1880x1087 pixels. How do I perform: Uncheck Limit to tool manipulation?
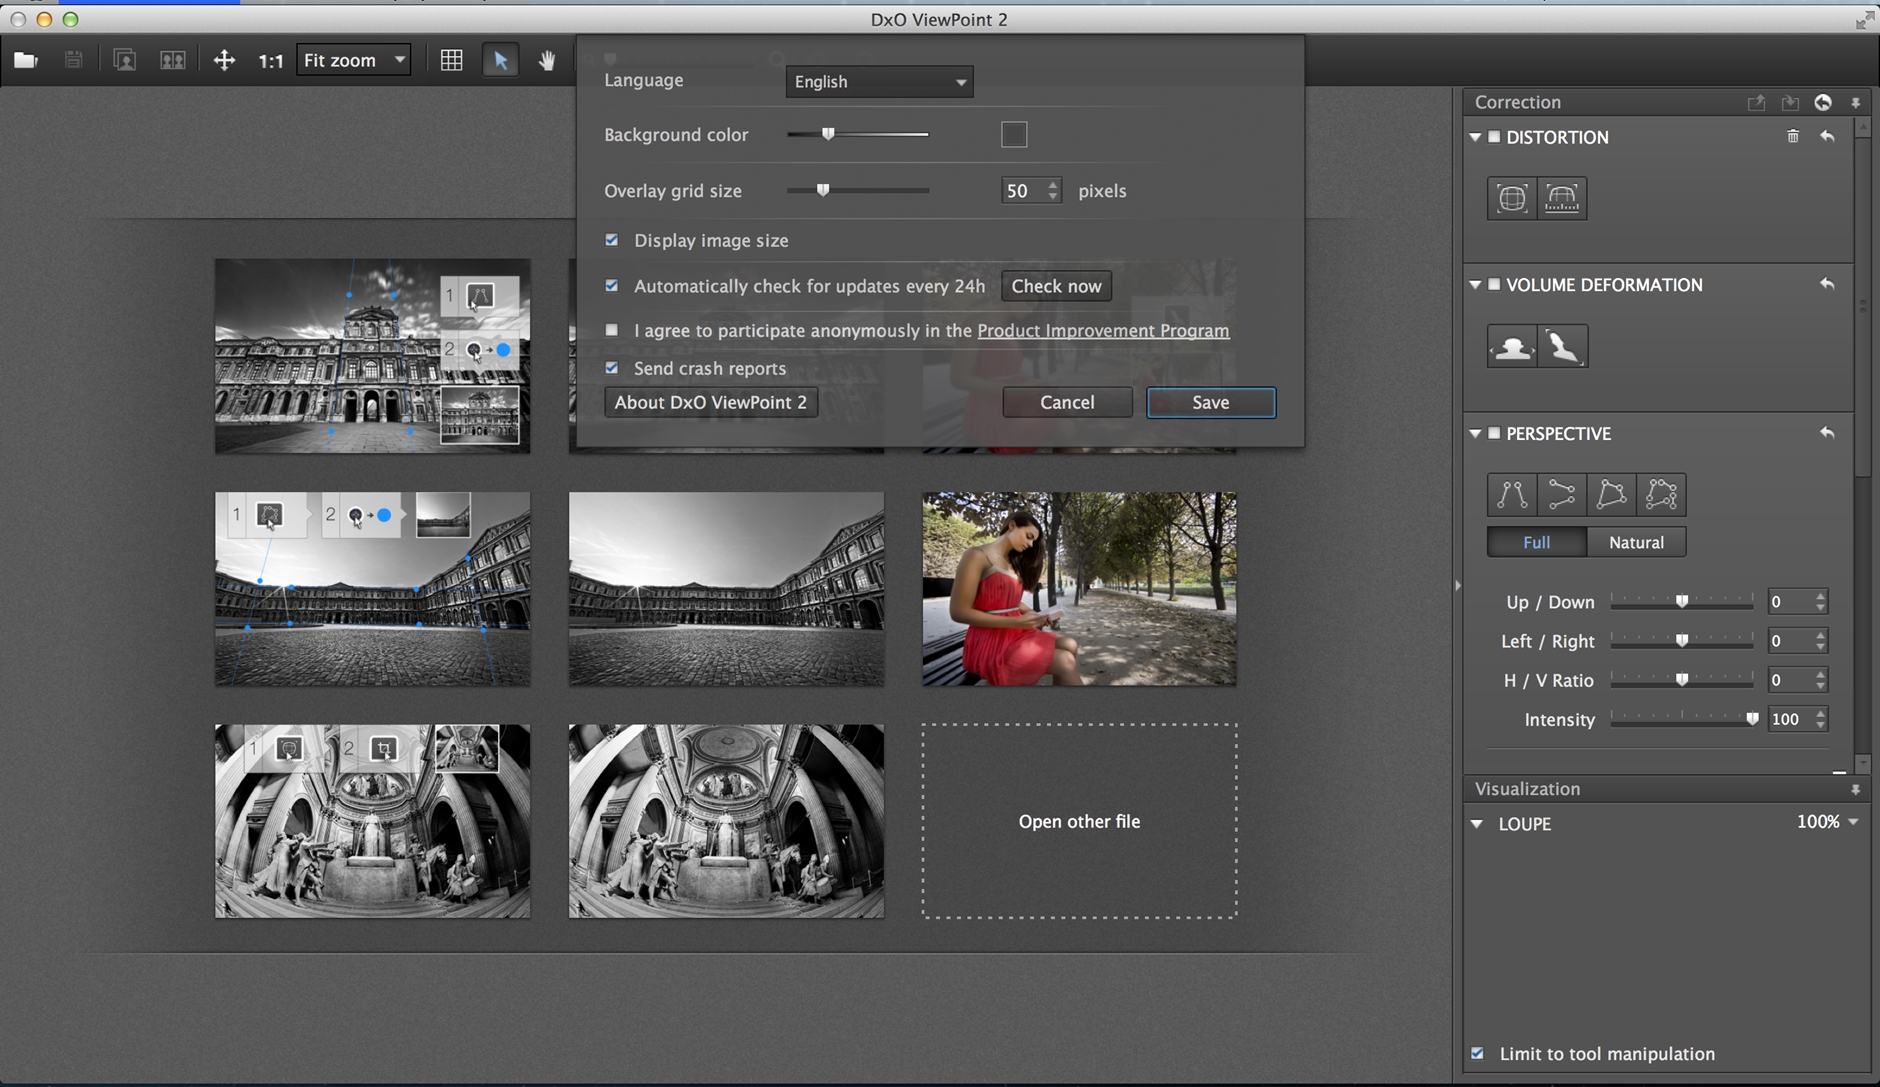coord(1477,1053)
